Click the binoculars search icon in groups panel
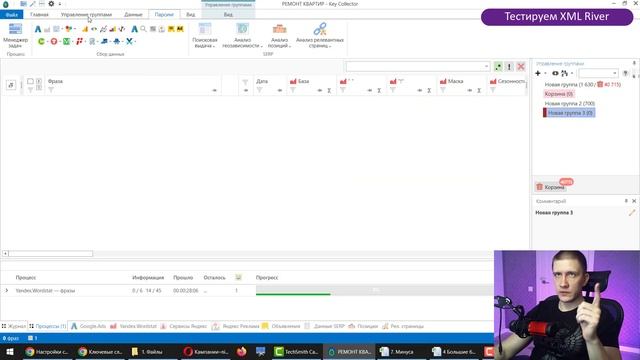The width and height of the screenshot is (640, 360). [564, 73]
